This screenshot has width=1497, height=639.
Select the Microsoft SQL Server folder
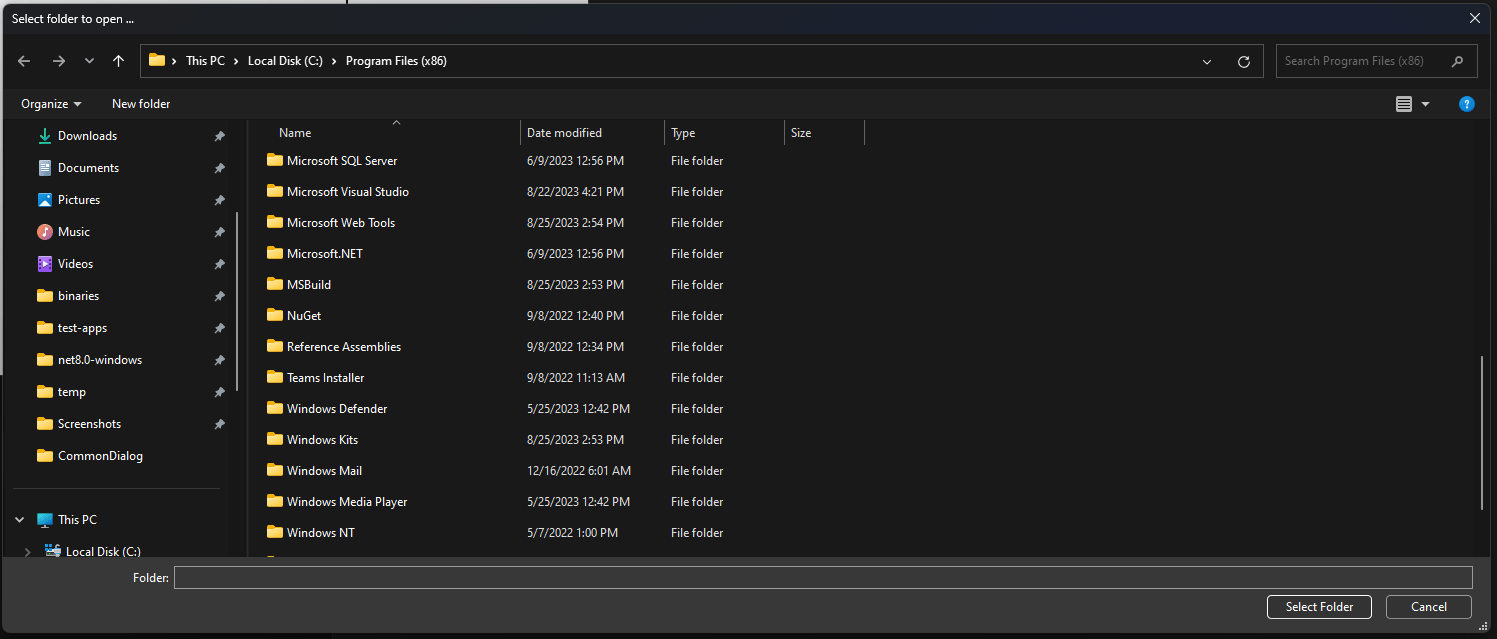coord(342,161)
